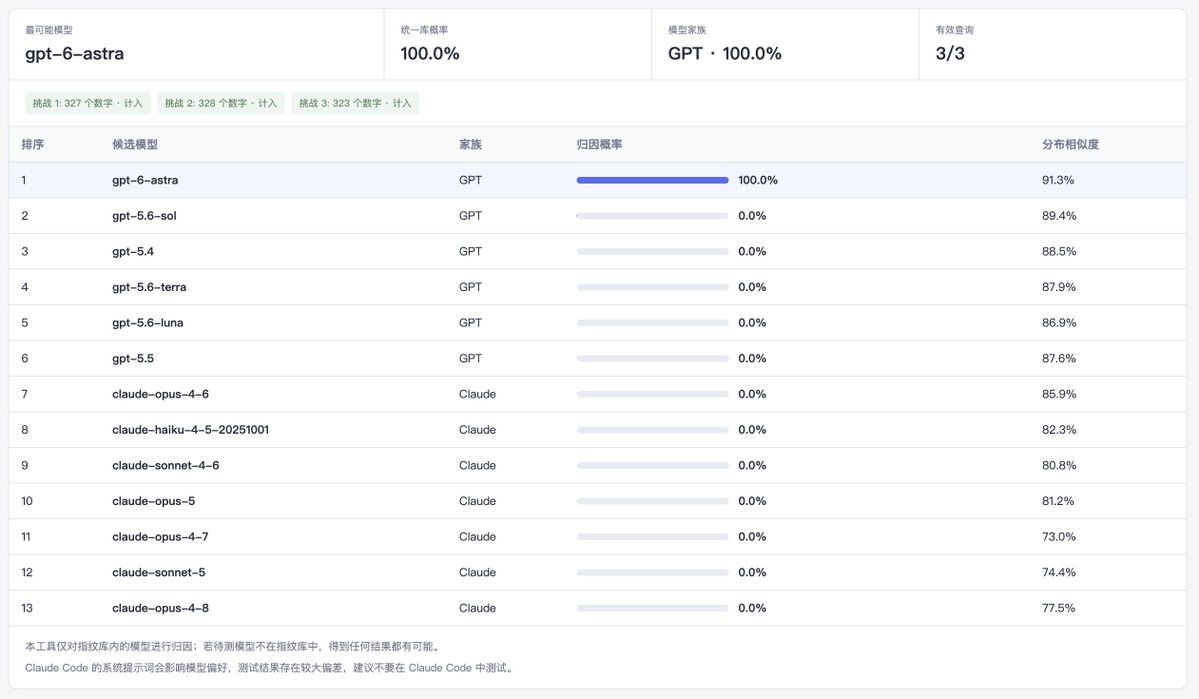The width and height of the screenshot is (1199, 699).
Task: Select the claude-haiku-4-5-20251001 model name
Action: (190, 430)
